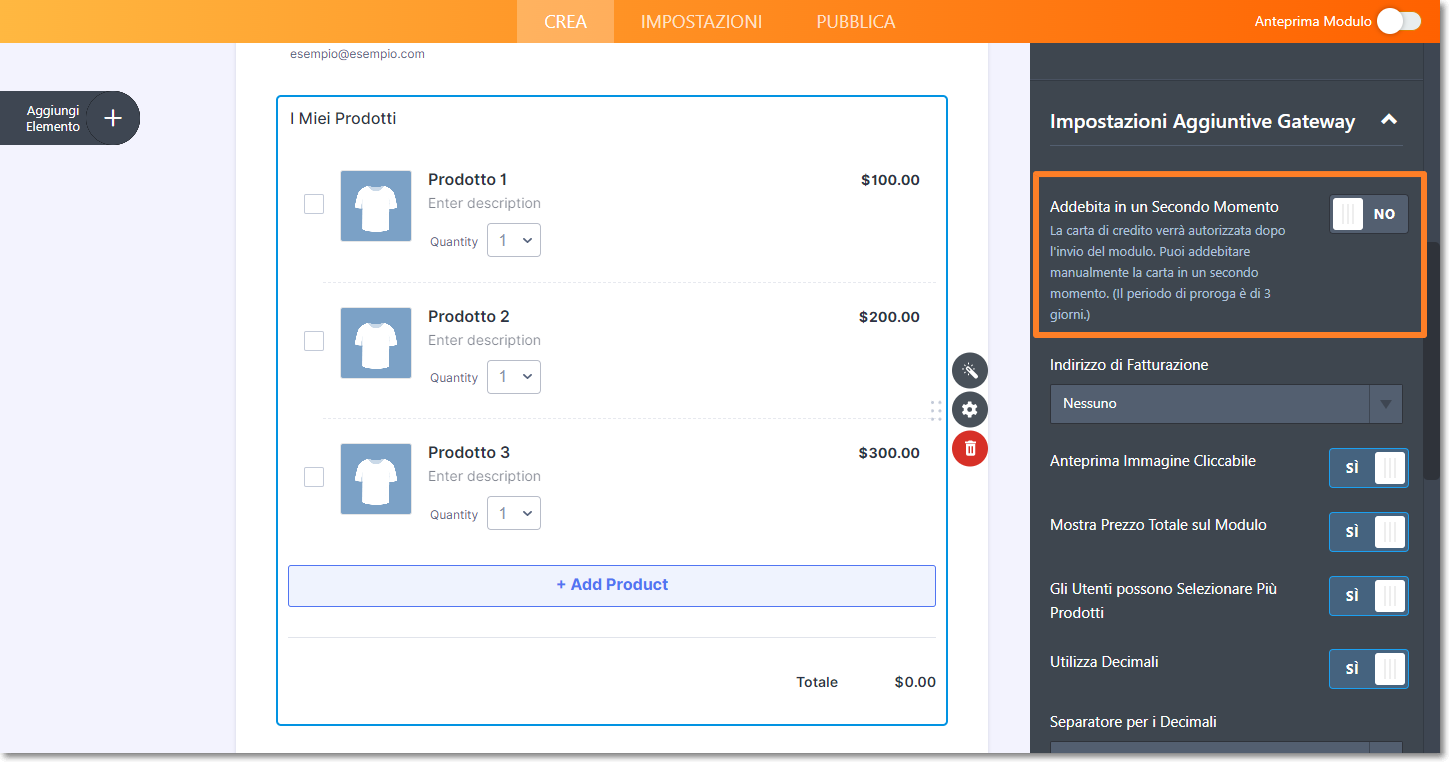Click the $300.00 price

(x=889, y=453)
